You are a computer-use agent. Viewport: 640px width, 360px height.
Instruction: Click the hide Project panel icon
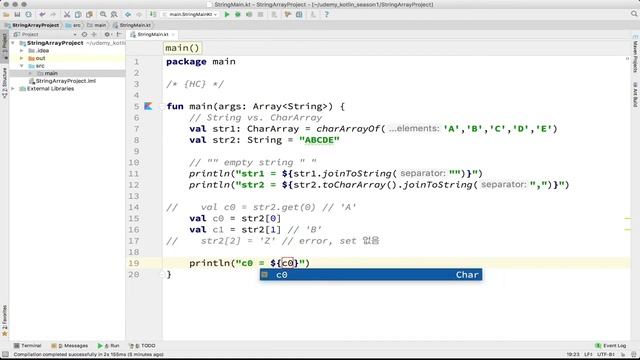(x=119, y=35)
